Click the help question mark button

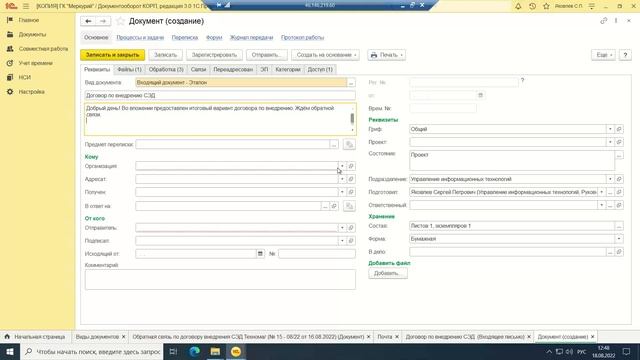pos(625,55)
